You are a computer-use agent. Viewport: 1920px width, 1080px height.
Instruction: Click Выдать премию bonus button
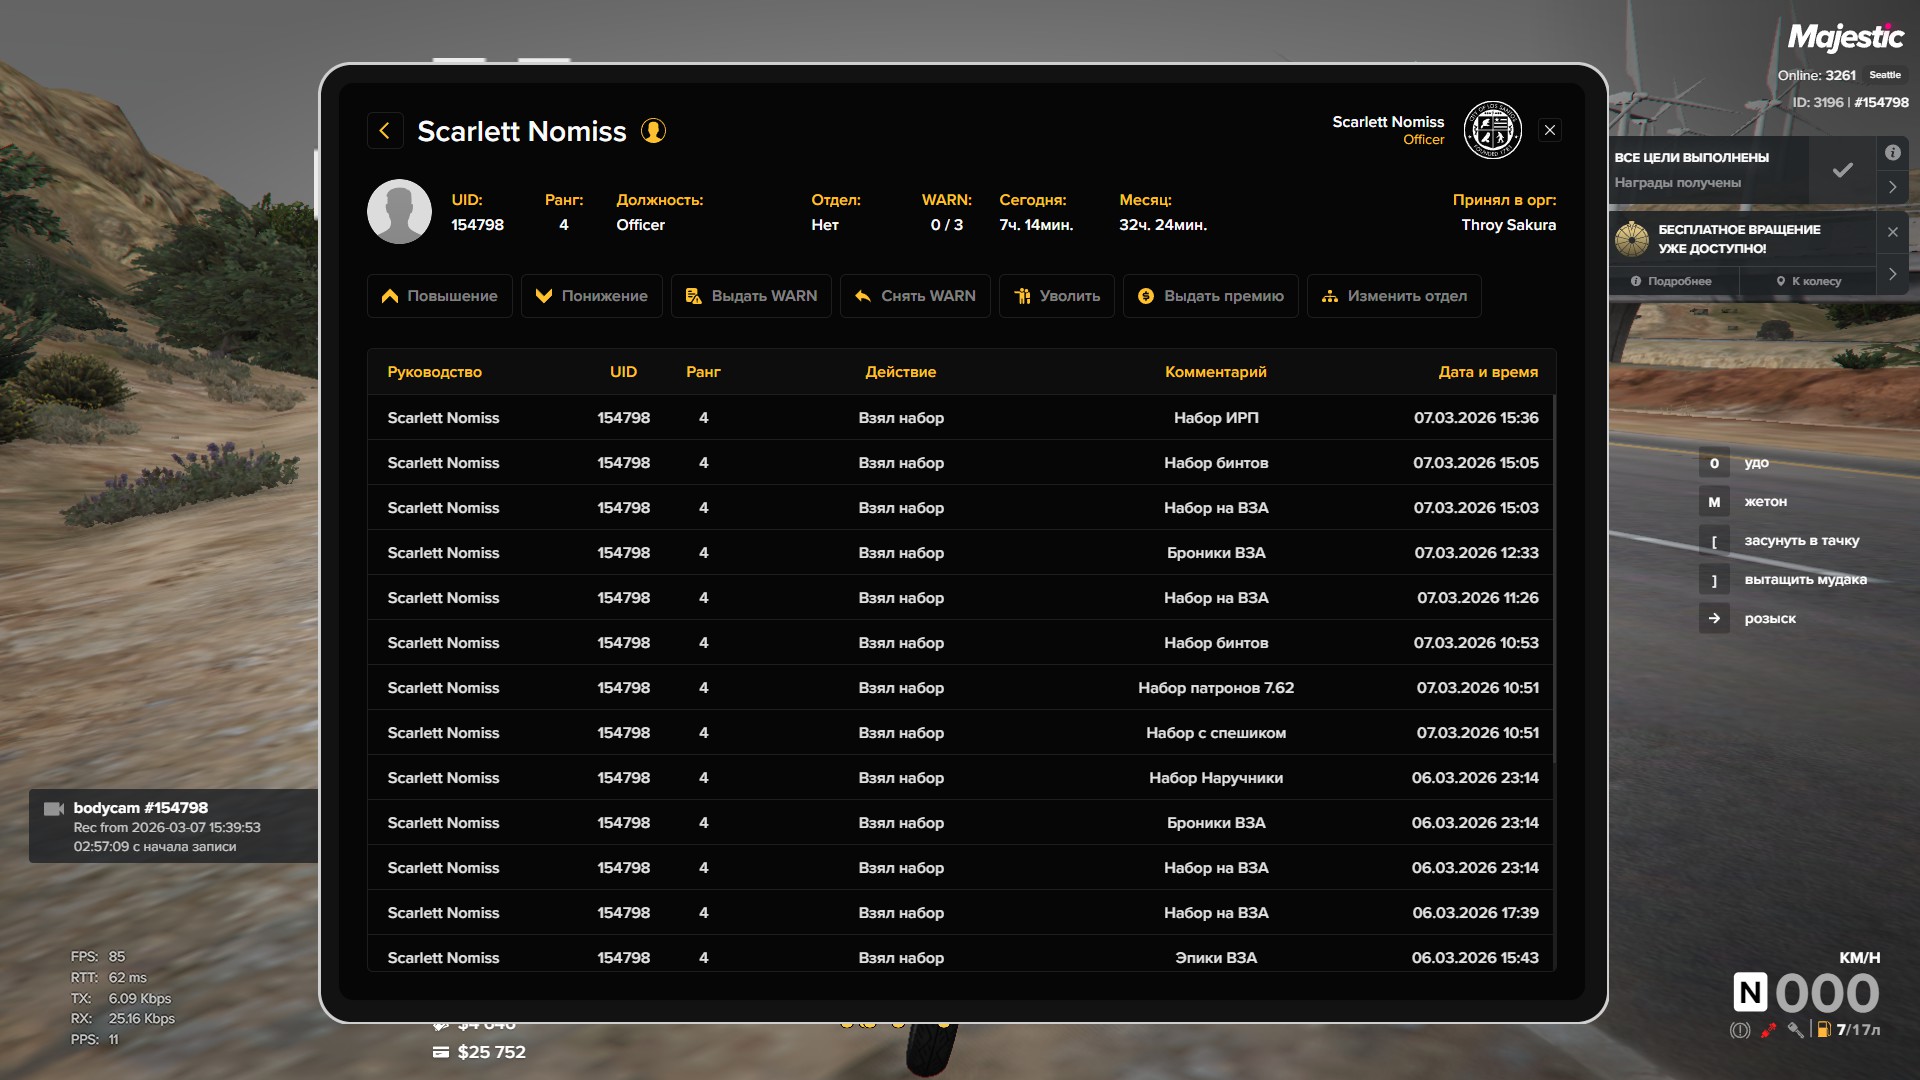tap(1210, 296)
